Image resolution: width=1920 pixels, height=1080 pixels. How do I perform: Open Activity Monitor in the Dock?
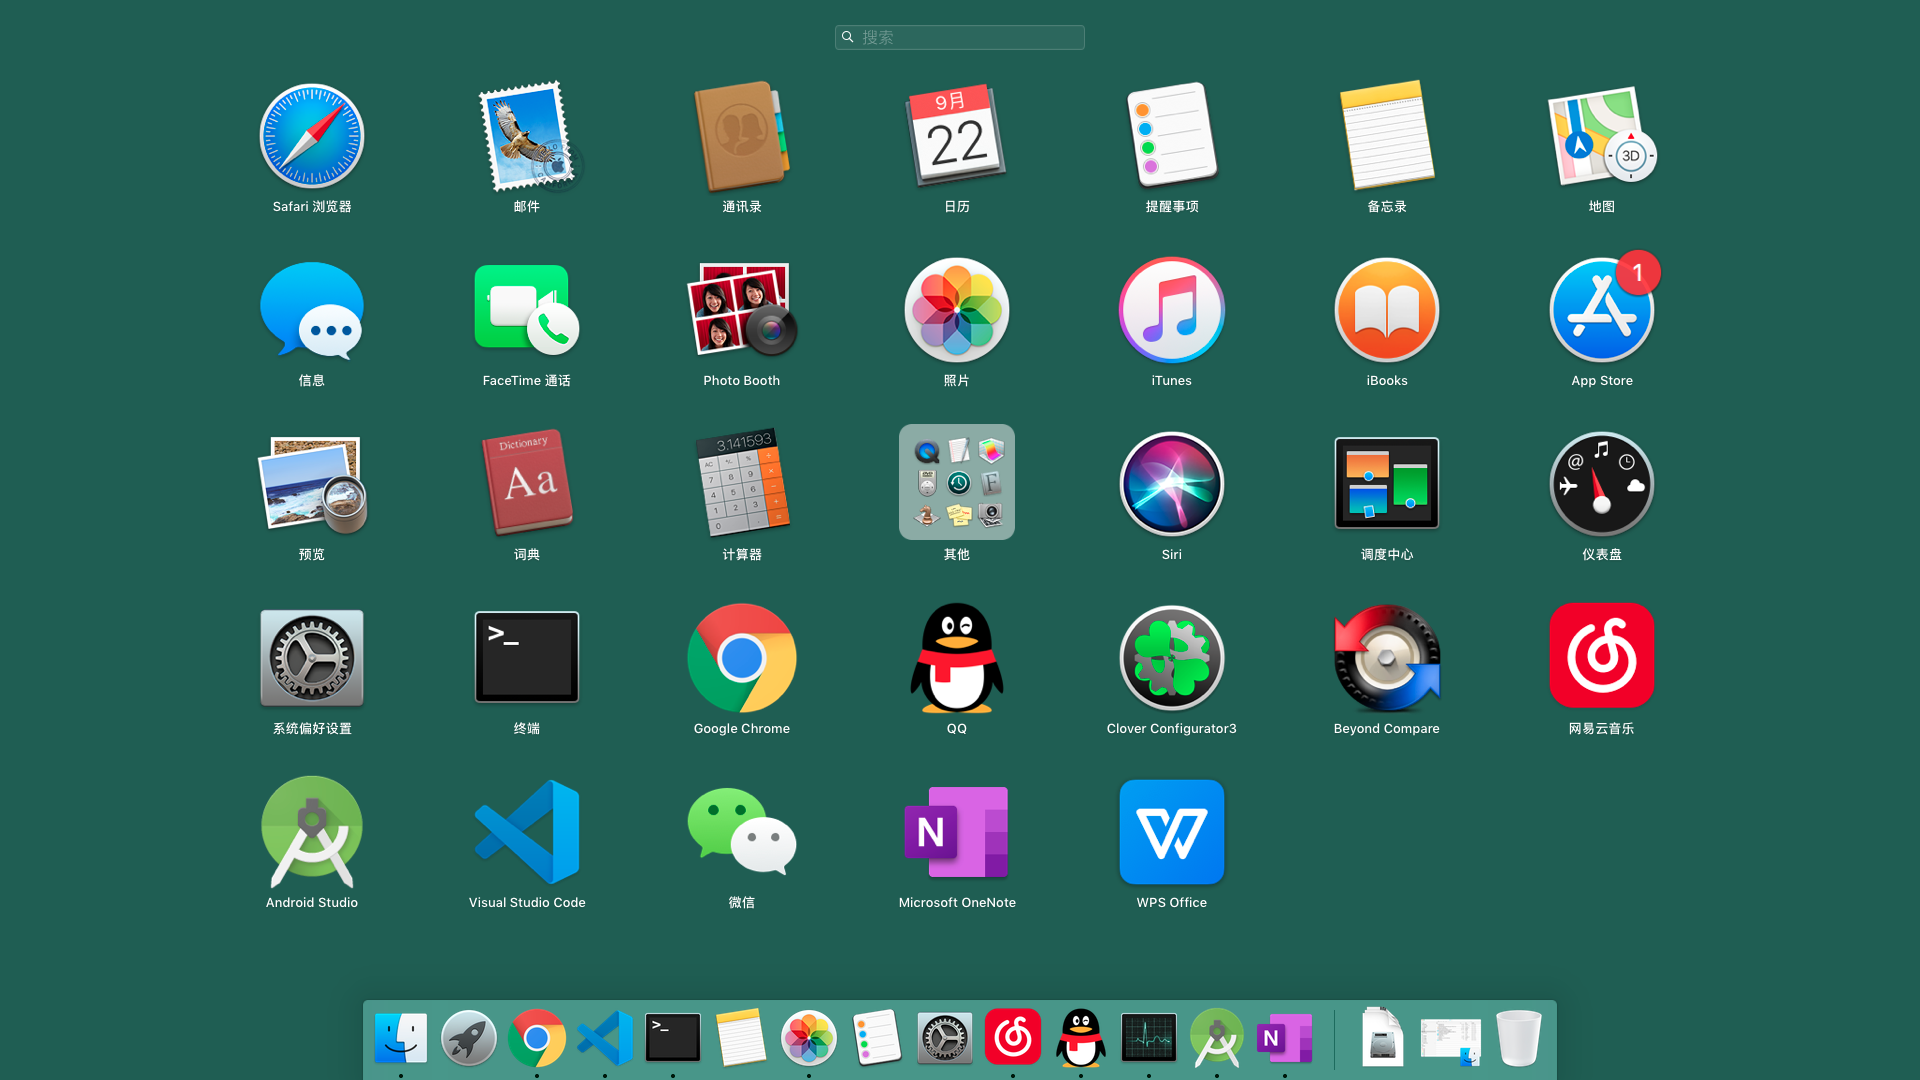point(1149,1038)
